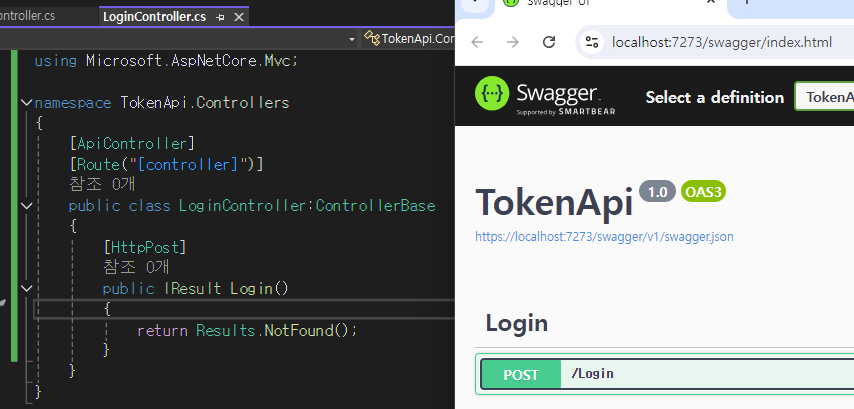The image size is (854, 409).
Task: Collapse the Login section heading
Action: [x=516, y=323]
